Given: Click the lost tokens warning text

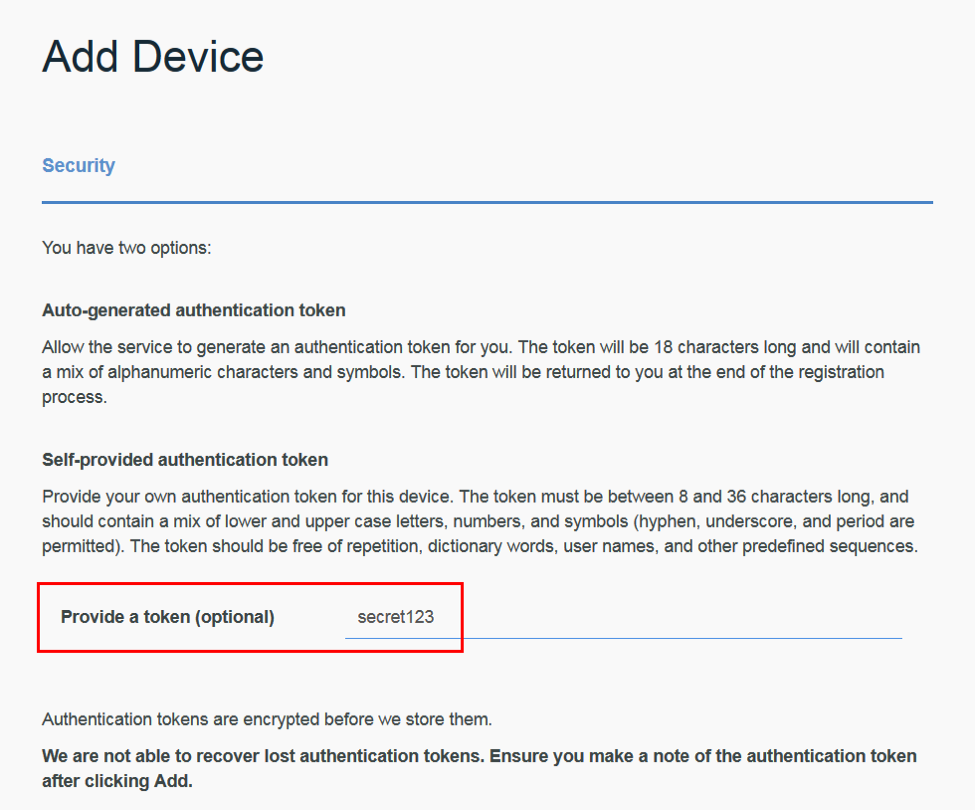Looking at the screenshot, I should tap(480, 756).
